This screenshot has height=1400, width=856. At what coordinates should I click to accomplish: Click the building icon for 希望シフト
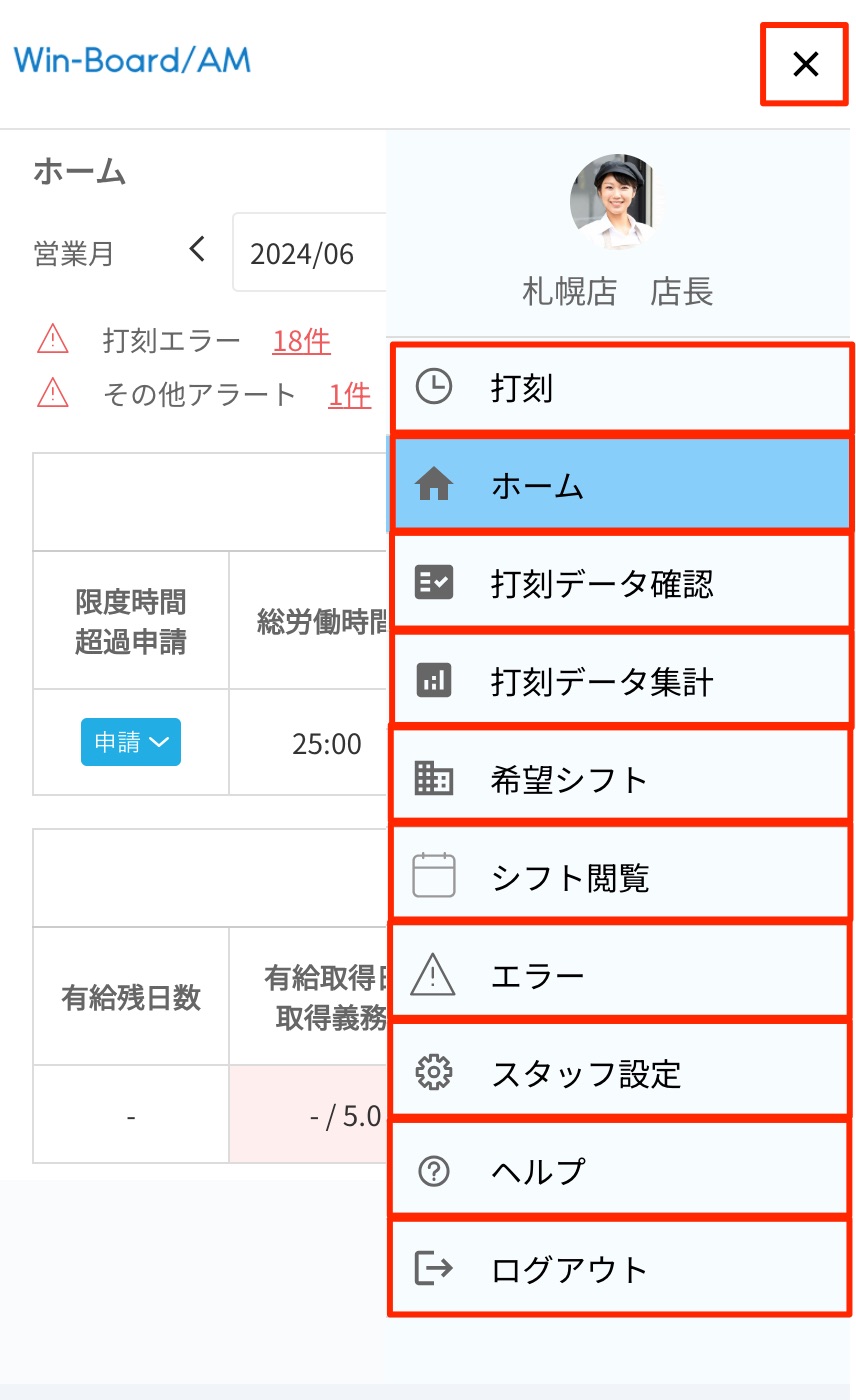click(x=433, y=778)
